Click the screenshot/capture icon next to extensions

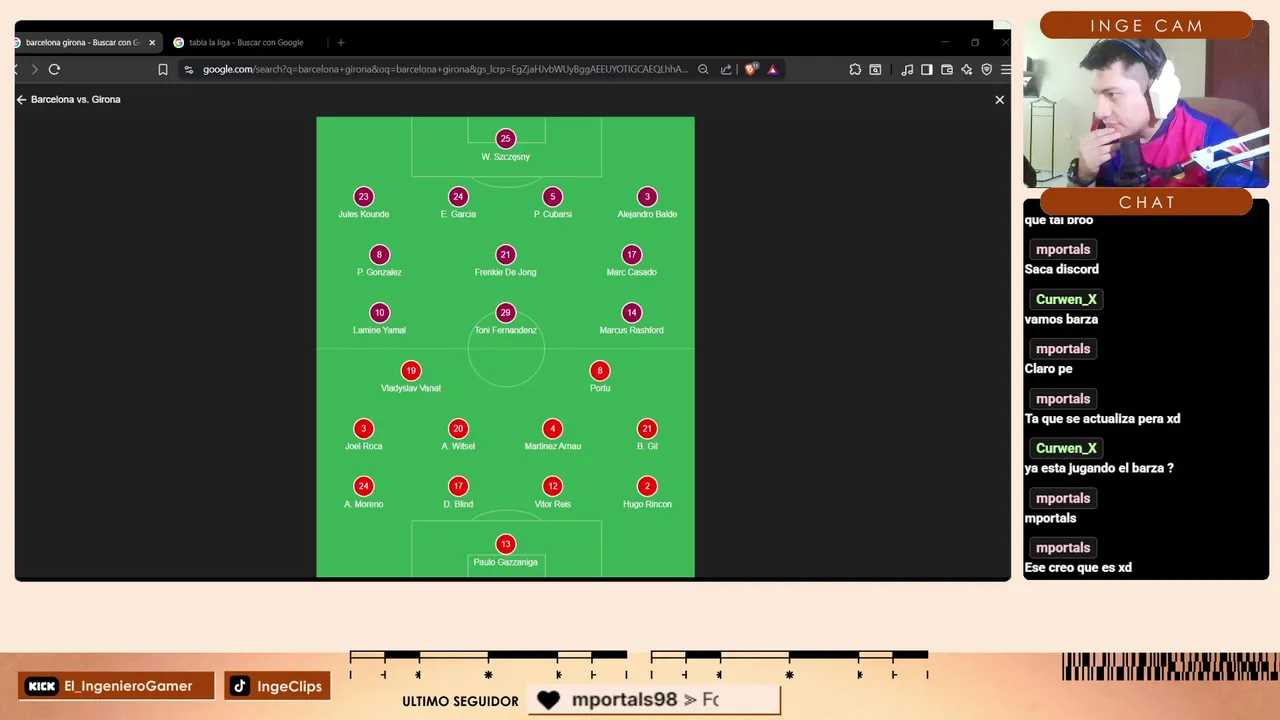pyautogui.click(x=875, y=69)
